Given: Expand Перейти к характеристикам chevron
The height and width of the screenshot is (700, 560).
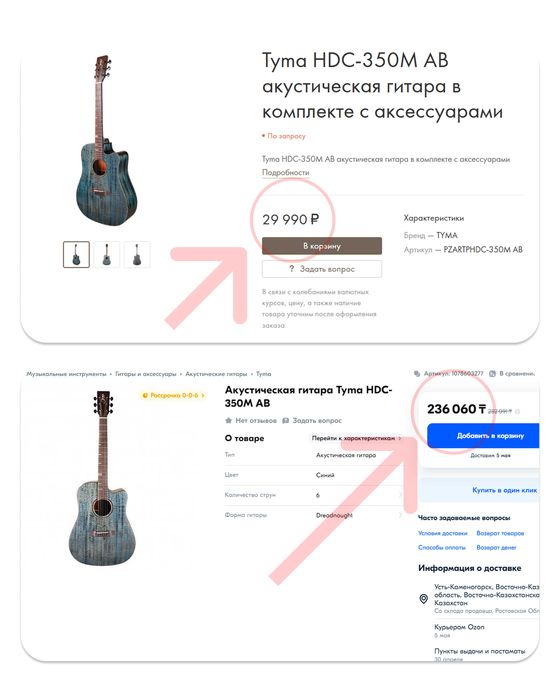Looking at the screenshot, I should 400,438.
